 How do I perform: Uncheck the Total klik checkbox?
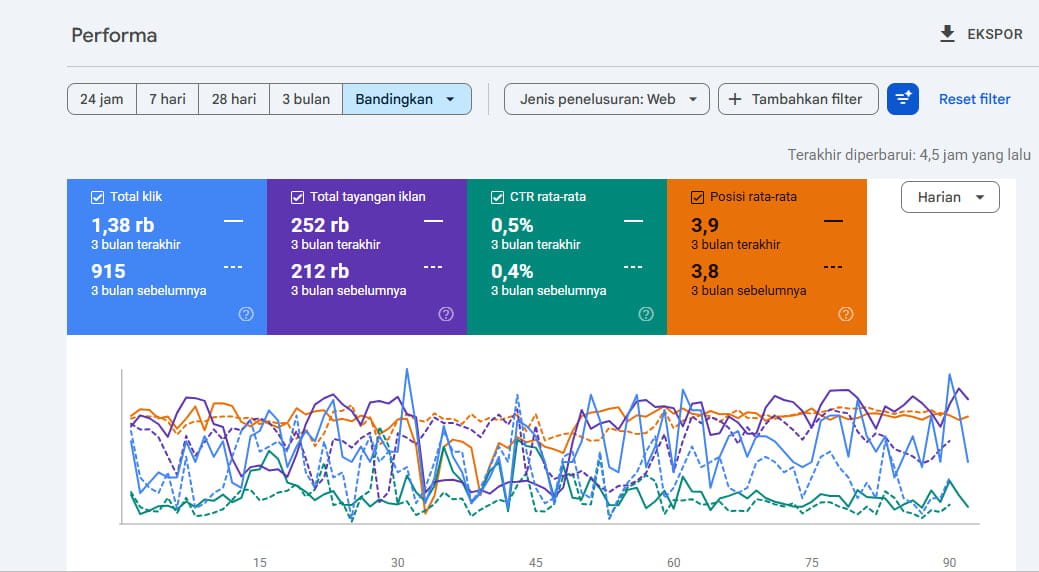[97, 197]
